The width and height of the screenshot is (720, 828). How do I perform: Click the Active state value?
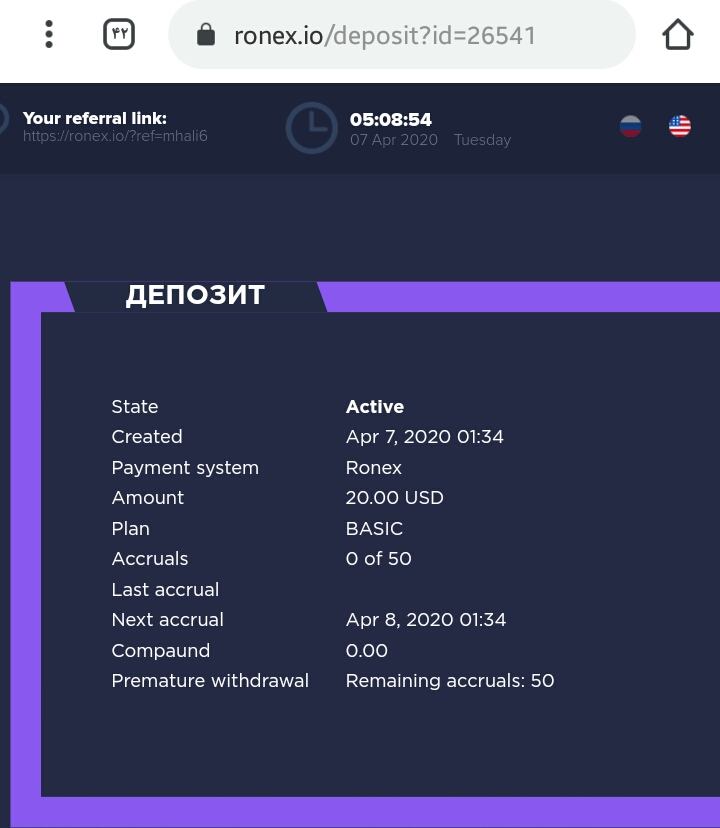375,407
